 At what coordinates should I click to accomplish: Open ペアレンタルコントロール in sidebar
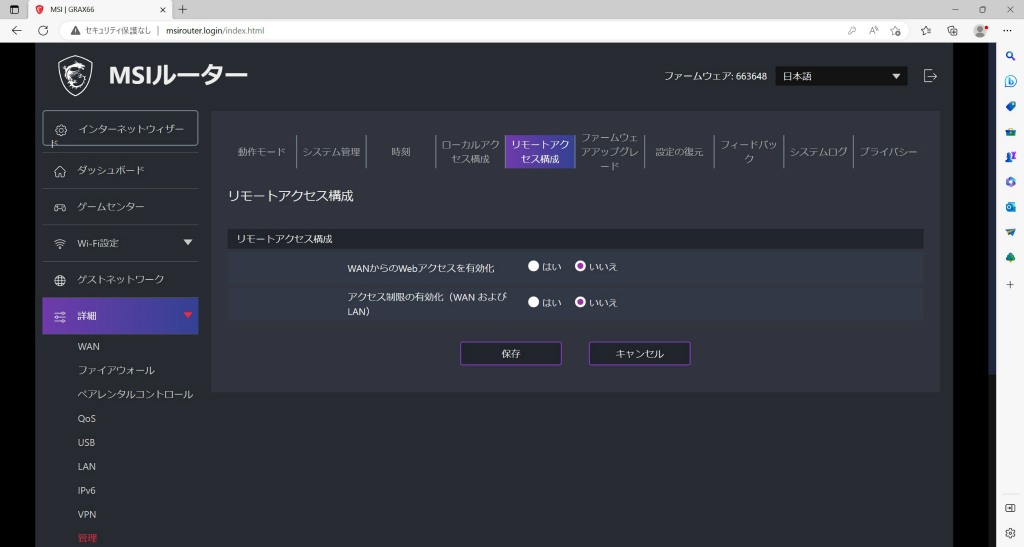pos(135,394)
